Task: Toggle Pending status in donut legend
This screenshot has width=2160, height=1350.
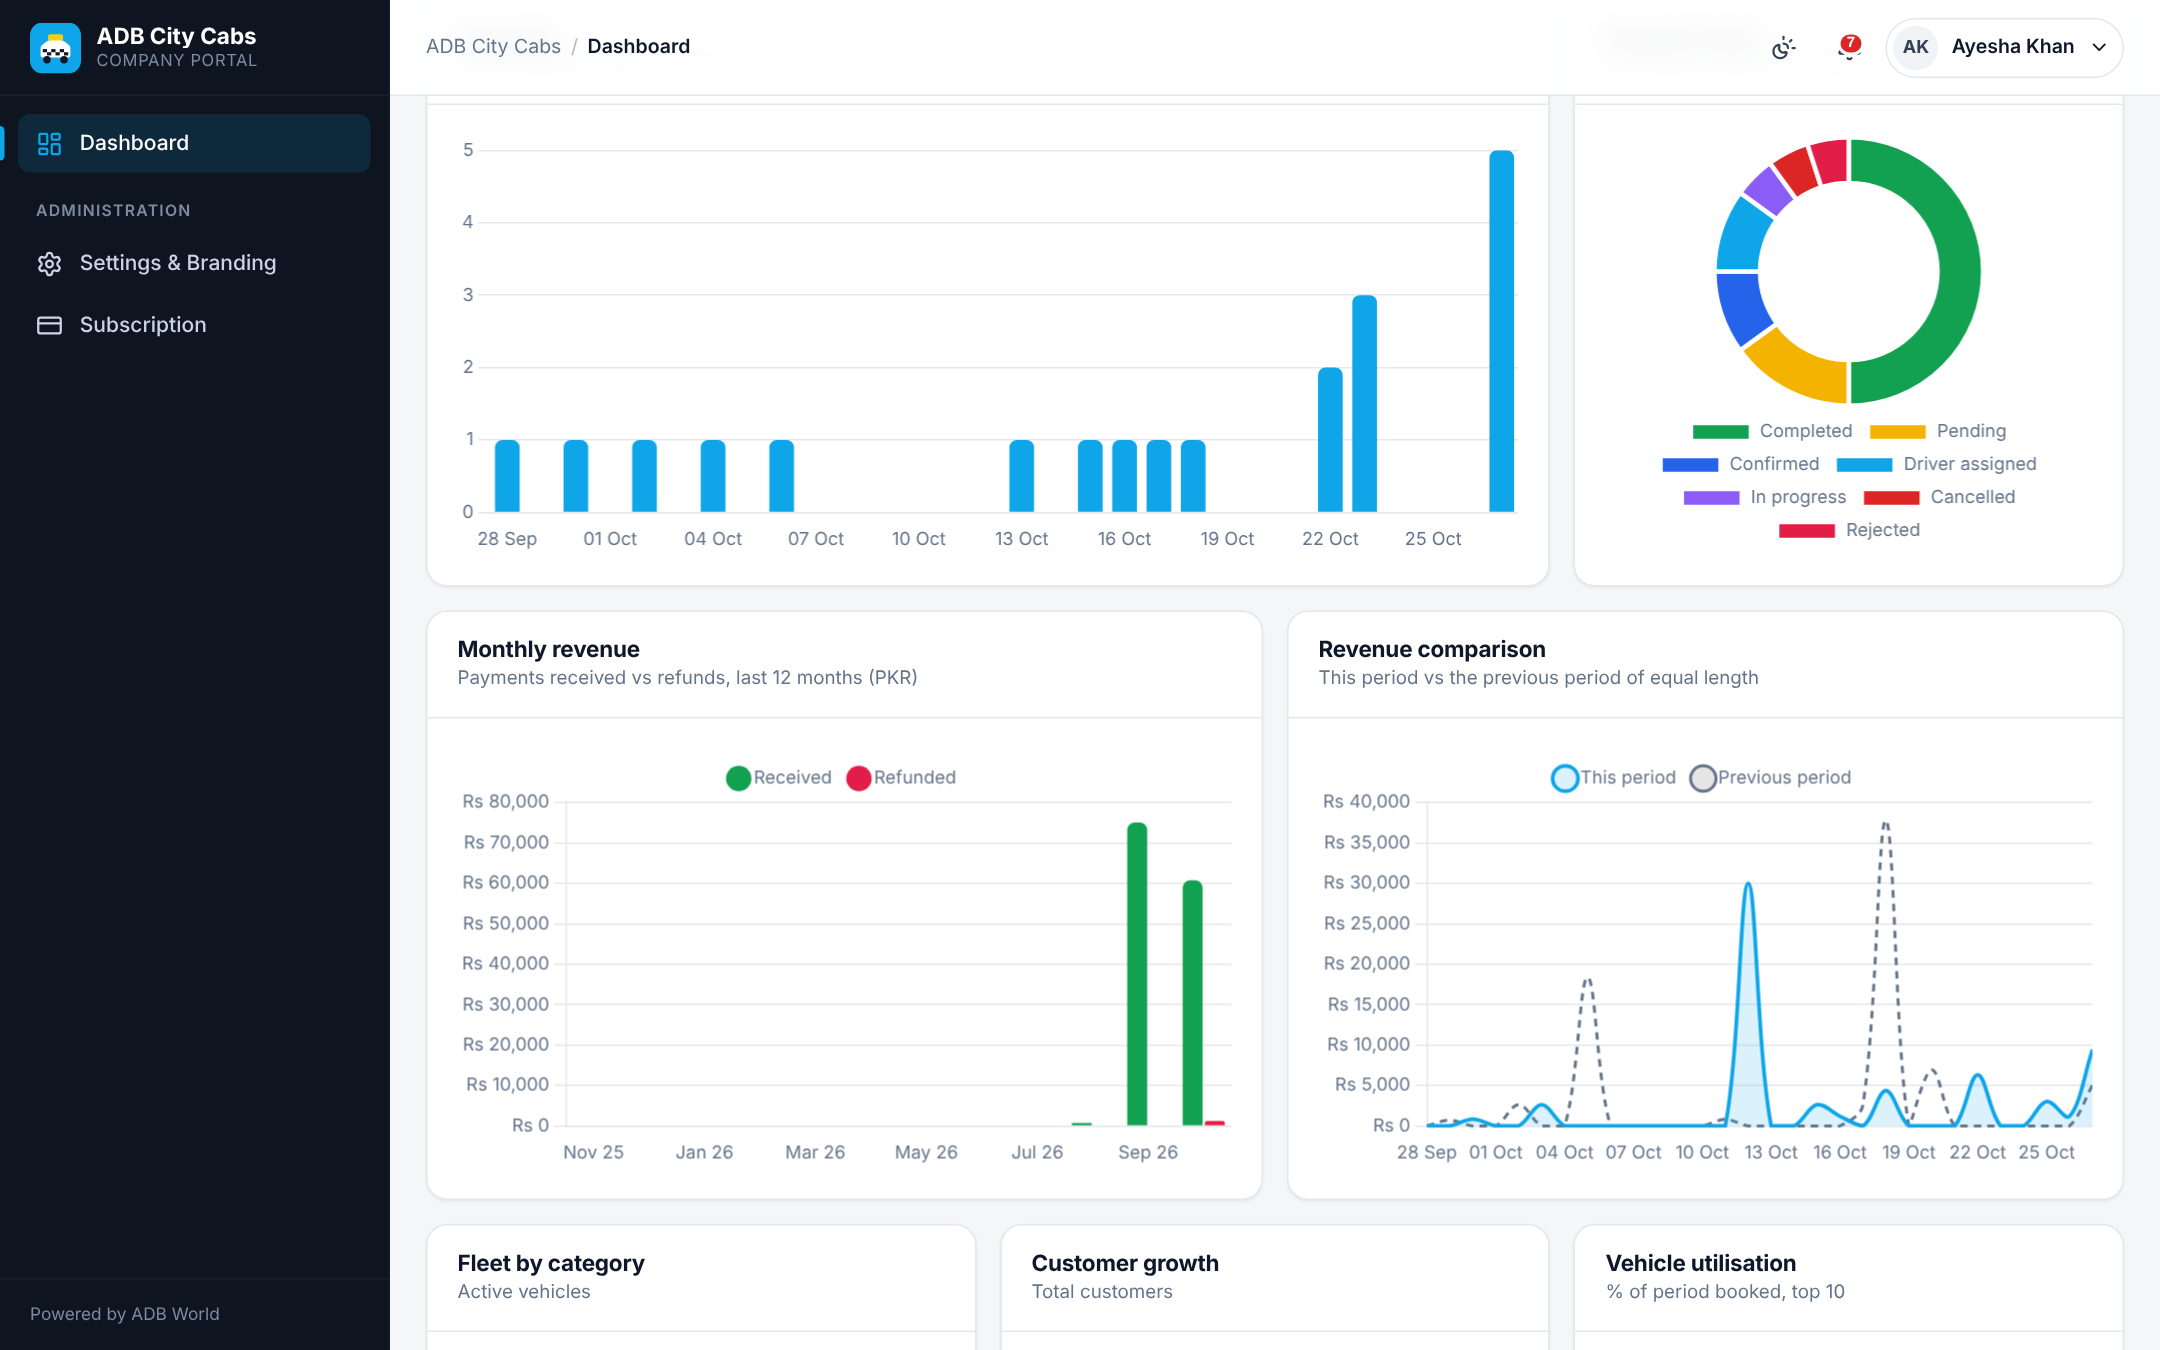Action: [1938, 431]
